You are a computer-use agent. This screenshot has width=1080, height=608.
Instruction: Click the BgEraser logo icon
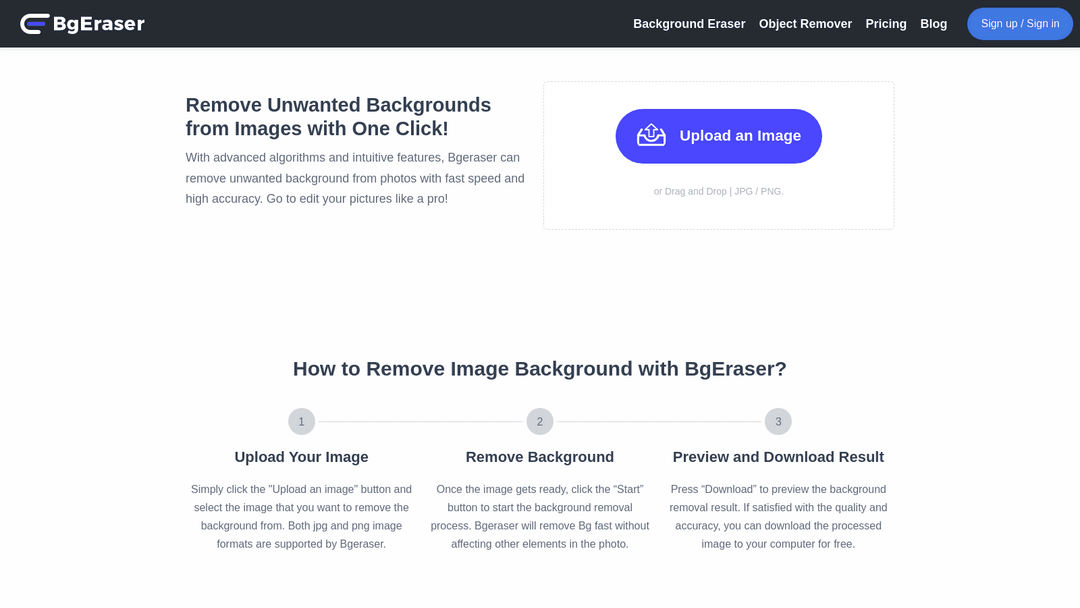click(x=34, y=23)
